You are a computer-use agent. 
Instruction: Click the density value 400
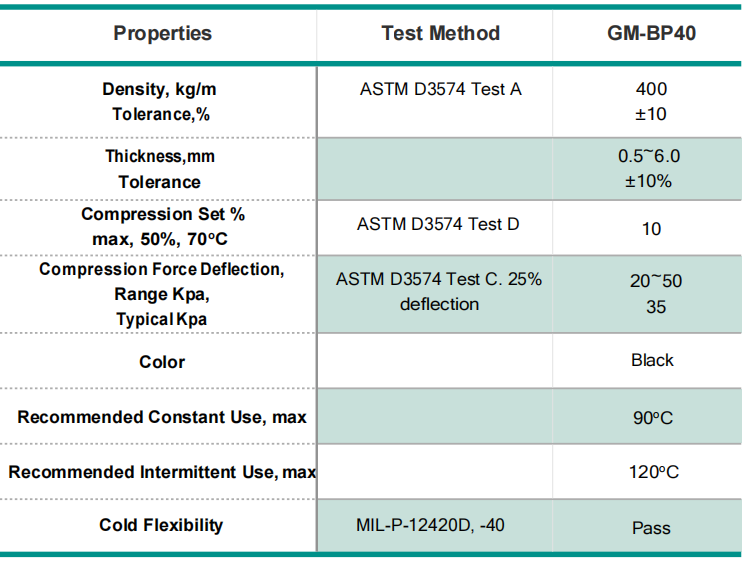651,89
